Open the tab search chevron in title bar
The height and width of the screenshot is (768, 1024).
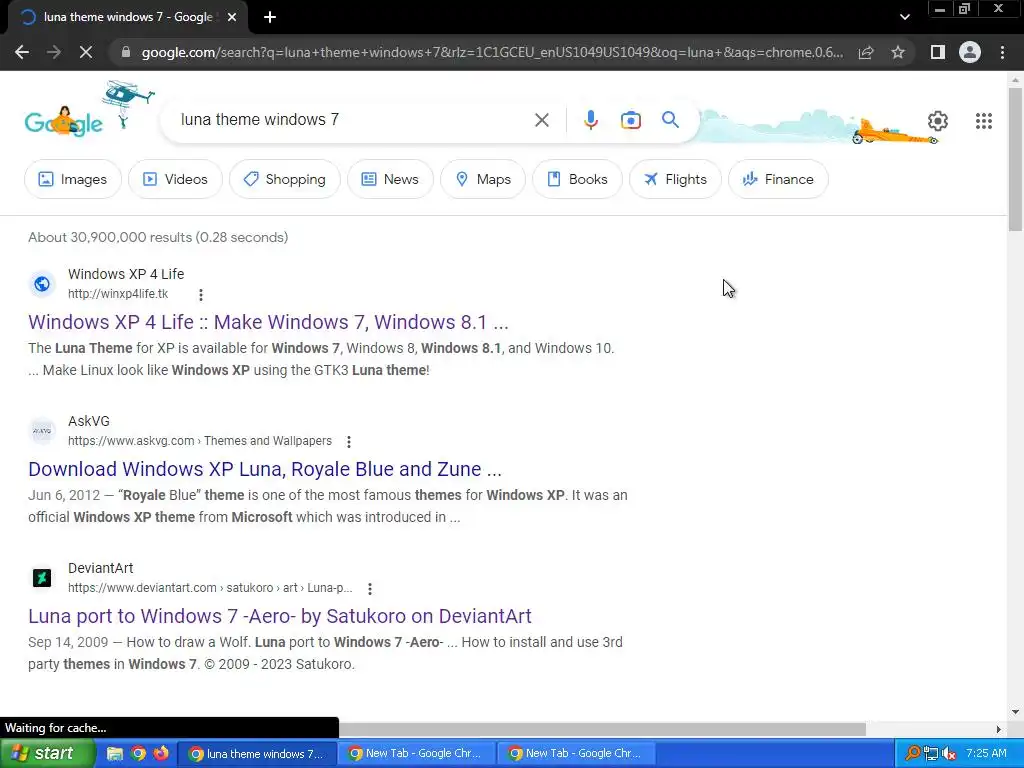tap(904, 17)
